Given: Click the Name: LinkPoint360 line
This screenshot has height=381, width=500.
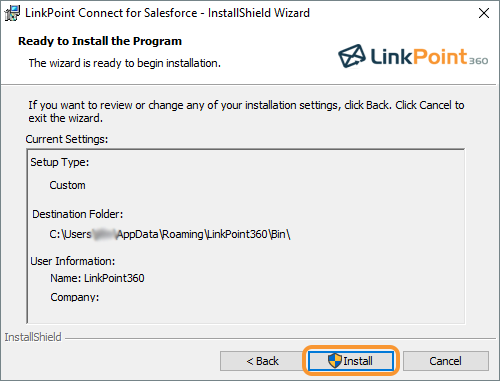Looking at the screenshot, I should 97,278.
